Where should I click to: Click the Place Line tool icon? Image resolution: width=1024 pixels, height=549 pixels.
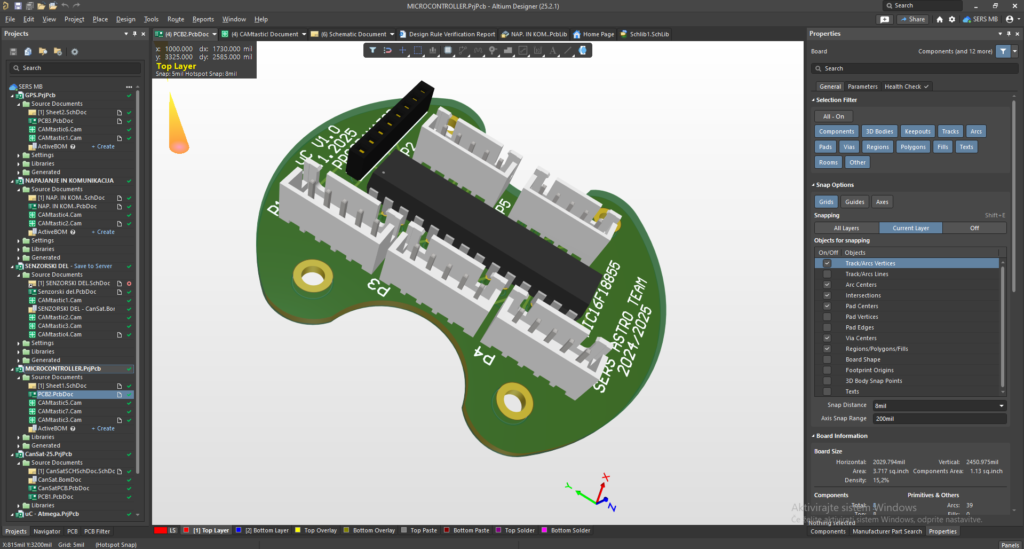tap(568, 49)
